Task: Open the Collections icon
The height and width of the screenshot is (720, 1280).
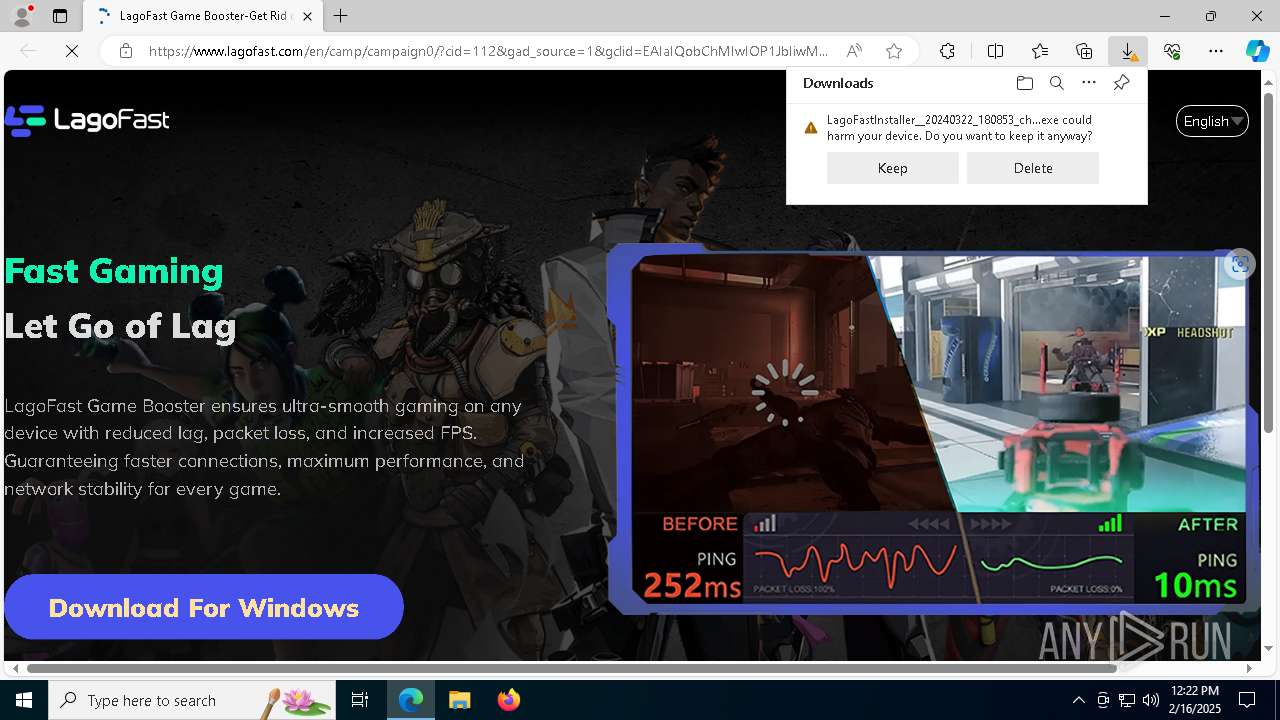Action: 1084,51
